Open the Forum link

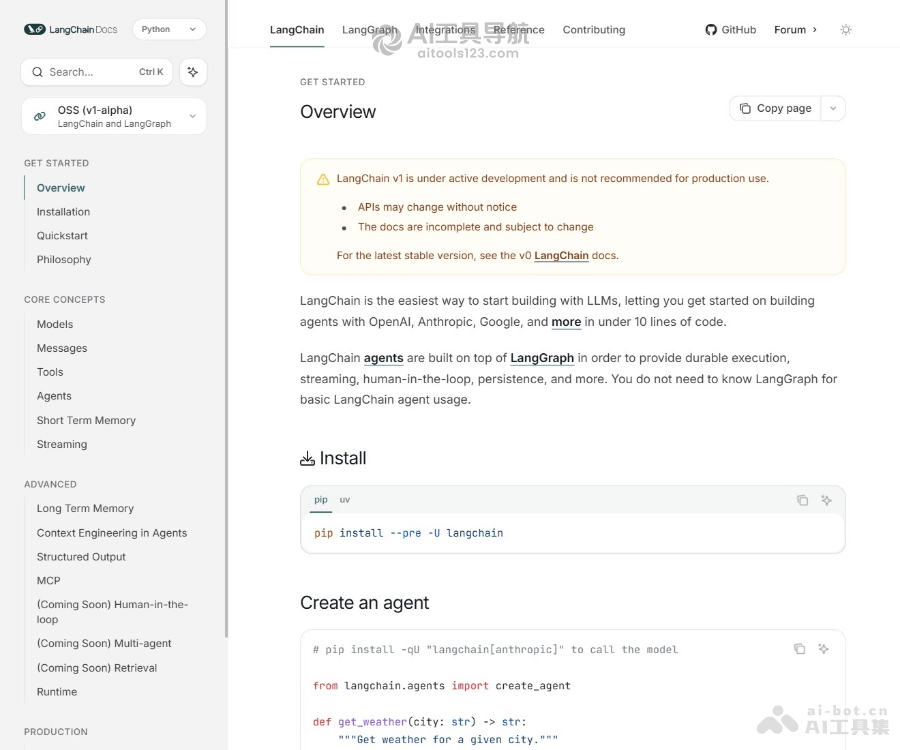click(790, 30)
